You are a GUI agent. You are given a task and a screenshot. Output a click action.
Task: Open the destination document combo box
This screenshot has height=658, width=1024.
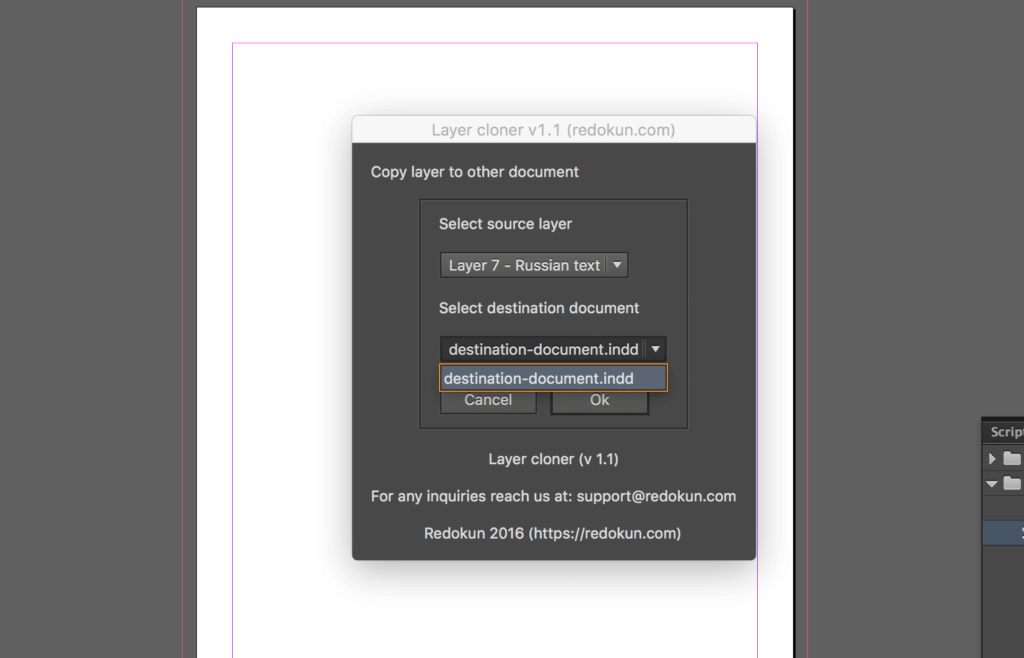544,348
